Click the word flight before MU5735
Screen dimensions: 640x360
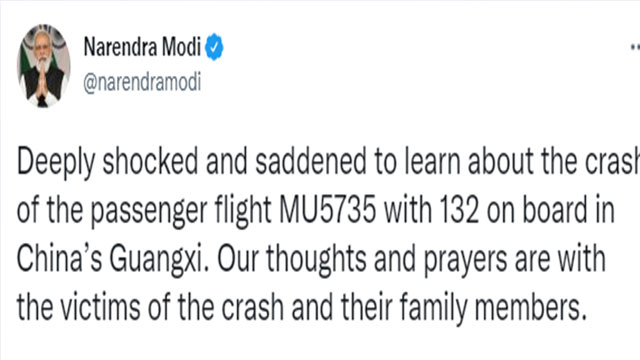[x=243, y=212]
